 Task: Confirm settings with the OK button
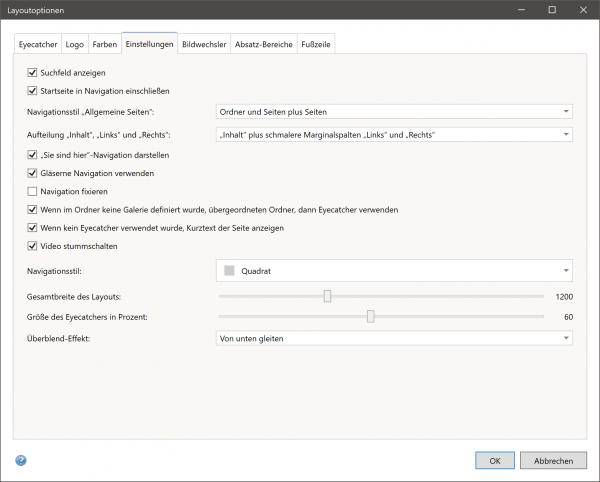click(494, 460)
